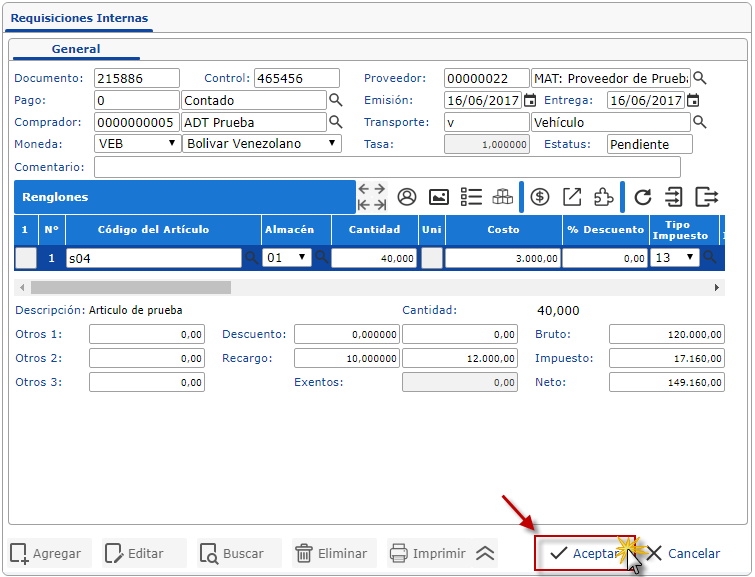Click the checklist icon in Renglones toolbar
Image resolution: width=755 pixels, height=577 pixels.
(471, 197)
